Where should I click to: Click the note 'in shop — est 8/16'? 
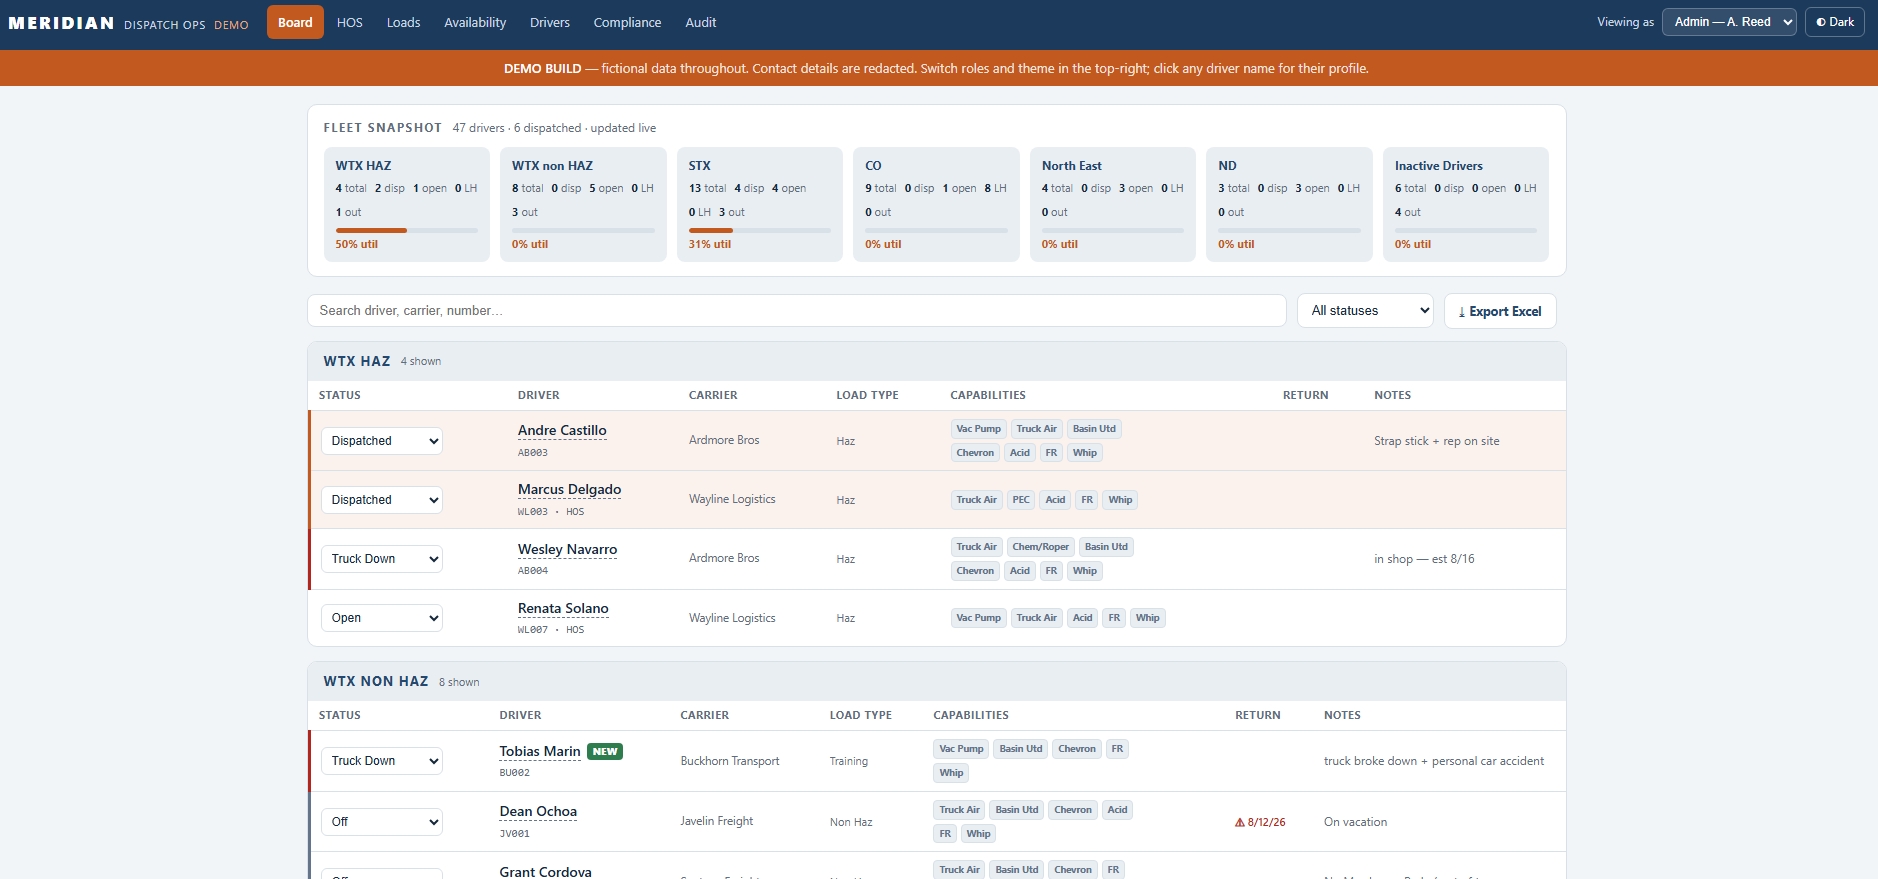pyautogui.click(x=1424, y=559)
